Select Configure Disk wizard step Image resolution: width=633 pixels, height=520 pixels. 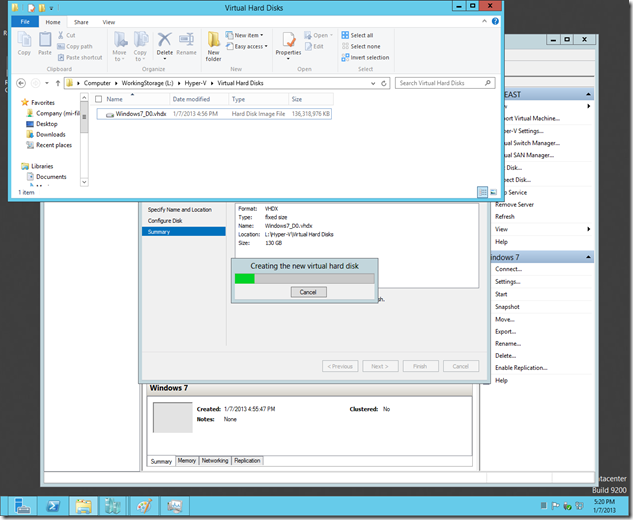(165, 221)
